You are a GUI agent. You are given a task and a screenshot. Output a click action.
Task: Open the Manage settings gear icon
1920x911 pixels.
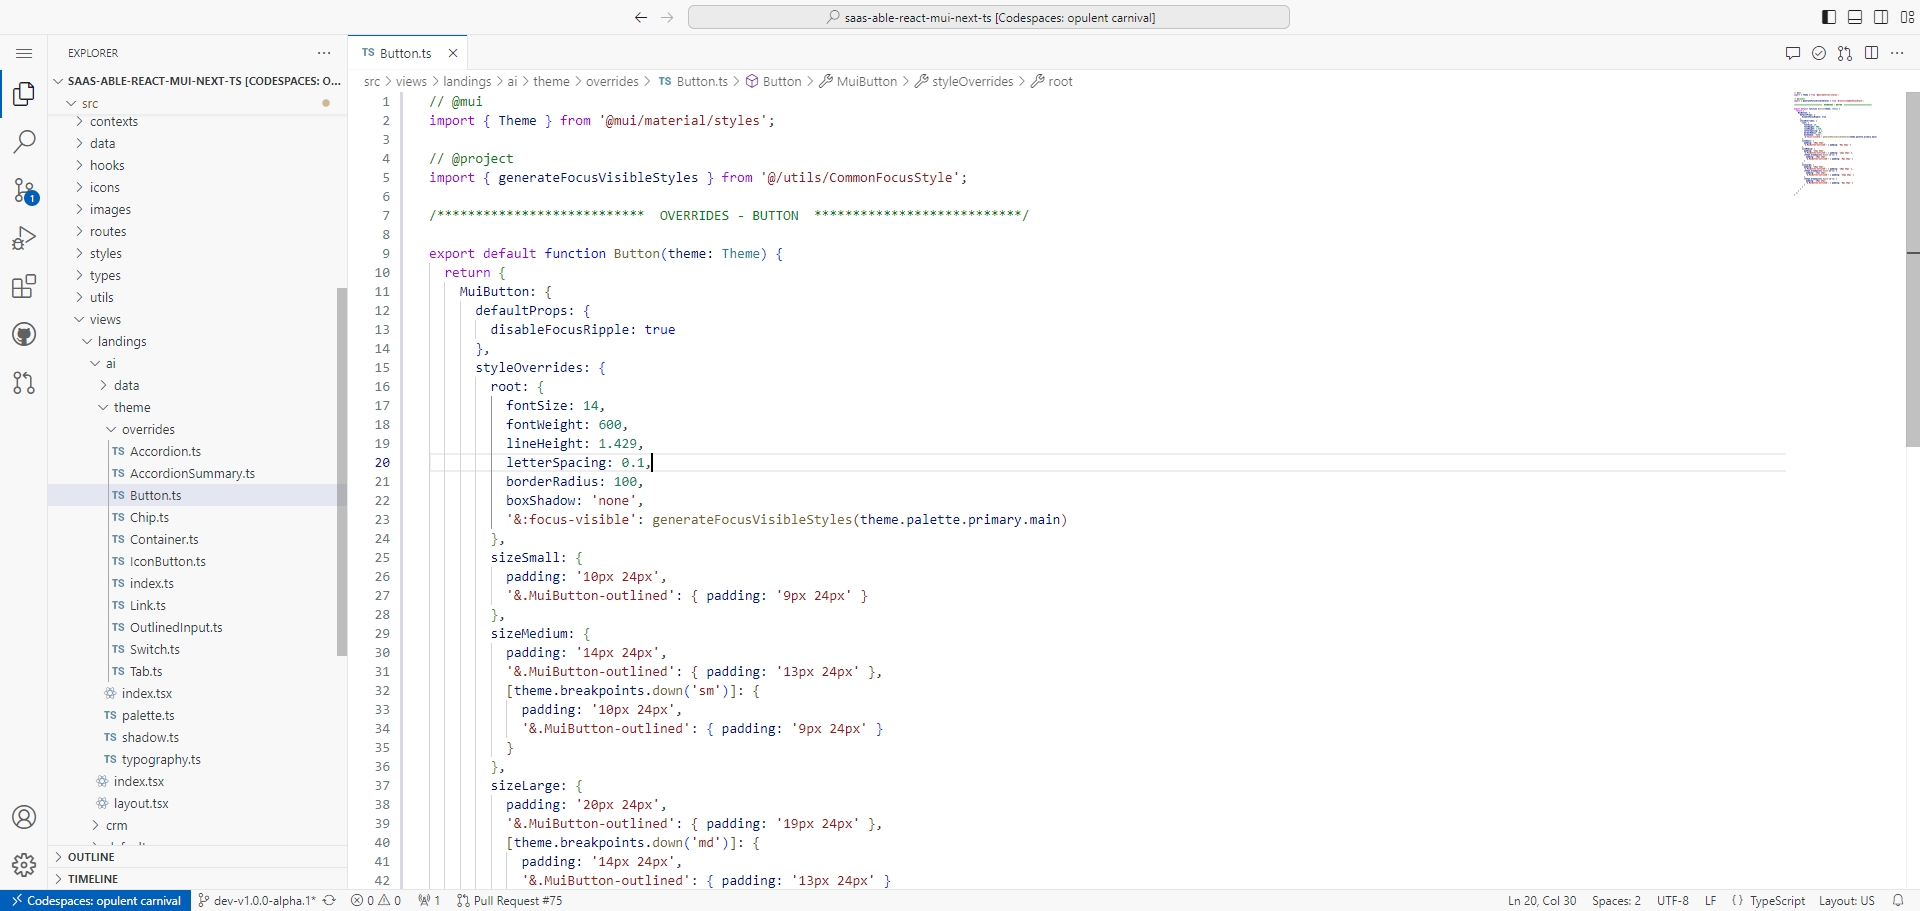coord(24,864)
